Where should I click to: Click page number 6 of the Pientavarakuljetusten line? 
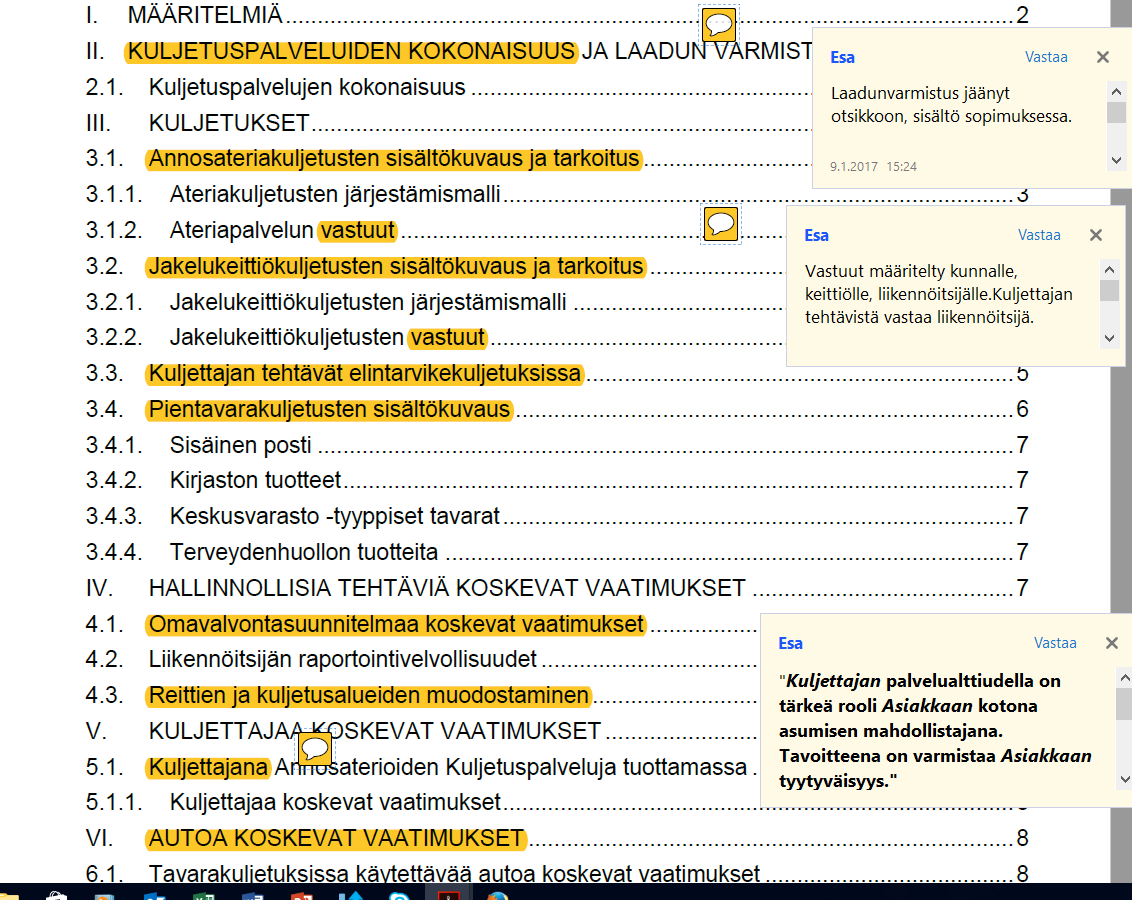tap(1022, 409)
